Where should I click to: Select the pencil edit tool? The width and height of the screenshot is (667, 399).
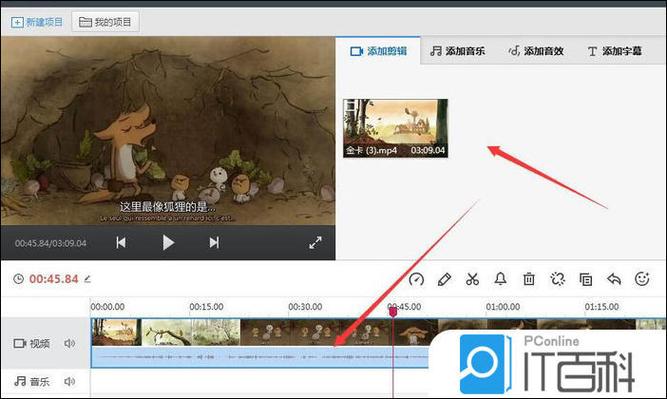tap(444, 279)
